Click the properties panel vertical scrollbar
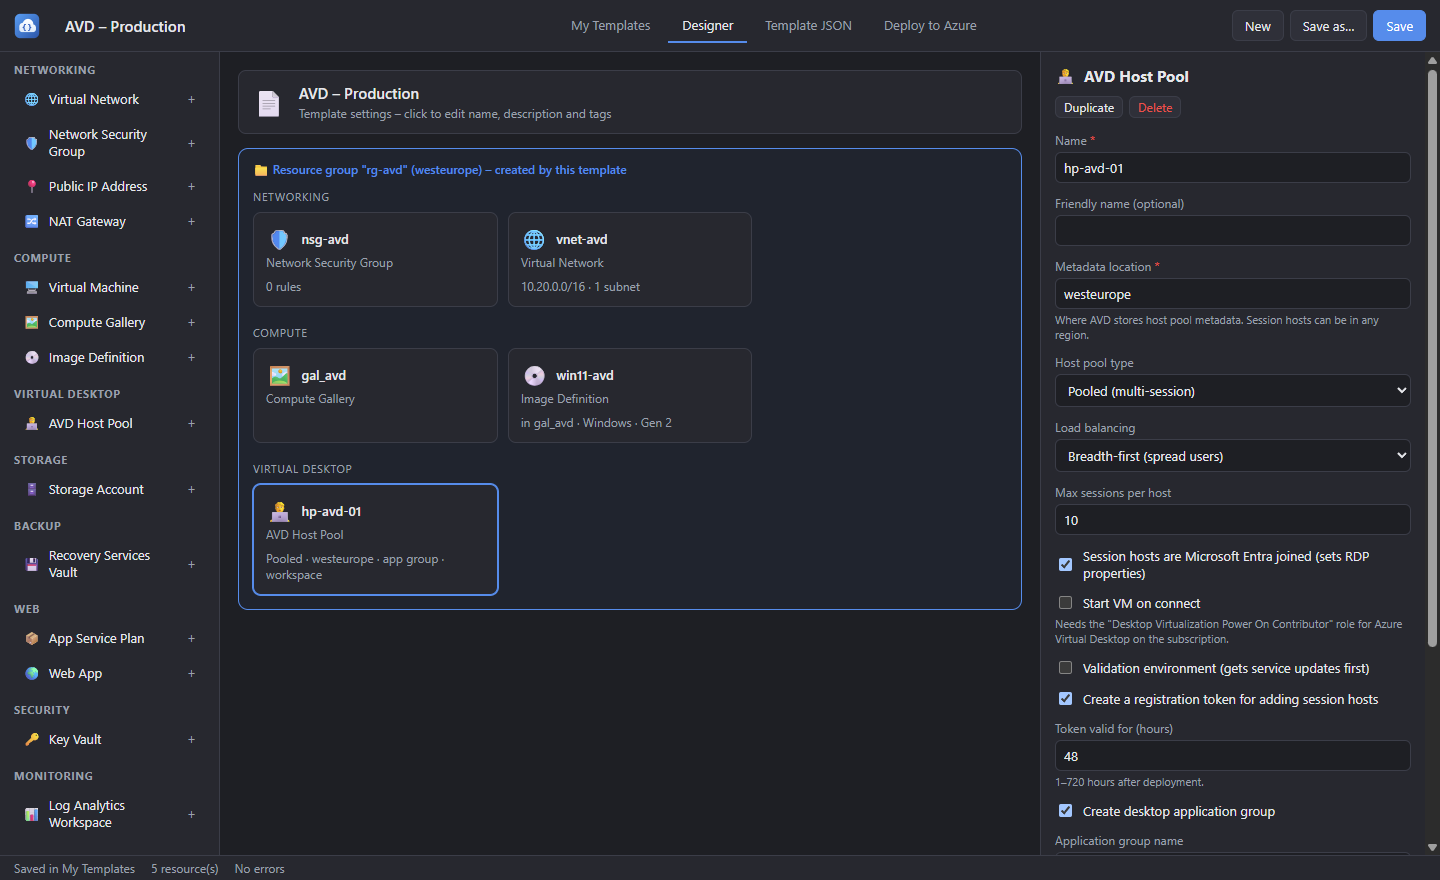Screen dimensions: 1440x880 click(x=1432, y=358)
